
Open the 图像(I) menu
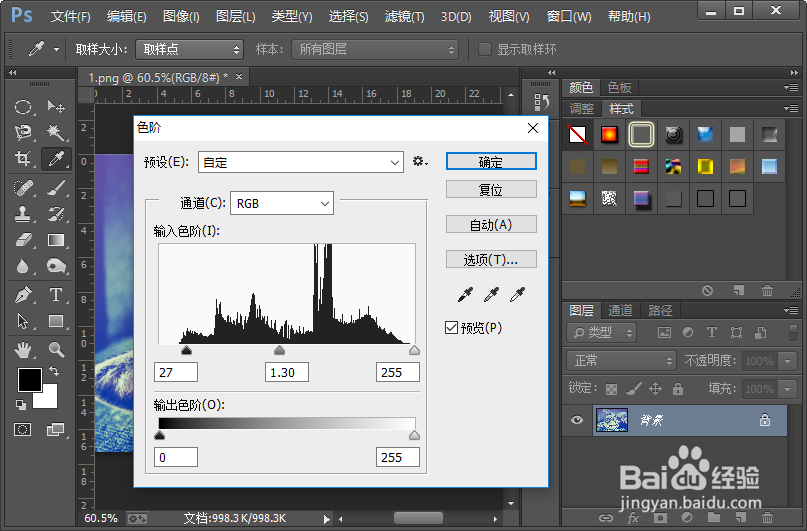(181, 16)
